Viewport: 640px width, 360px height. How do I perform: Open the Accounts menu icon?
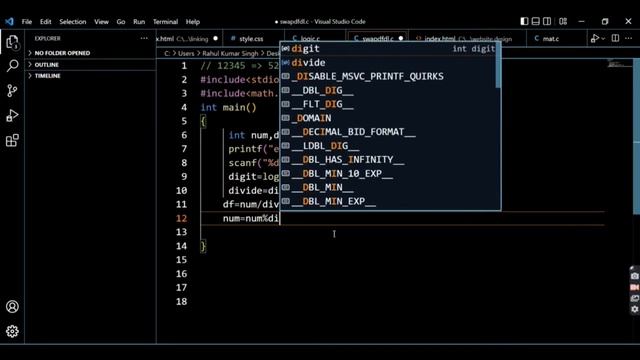pos(12,307)
